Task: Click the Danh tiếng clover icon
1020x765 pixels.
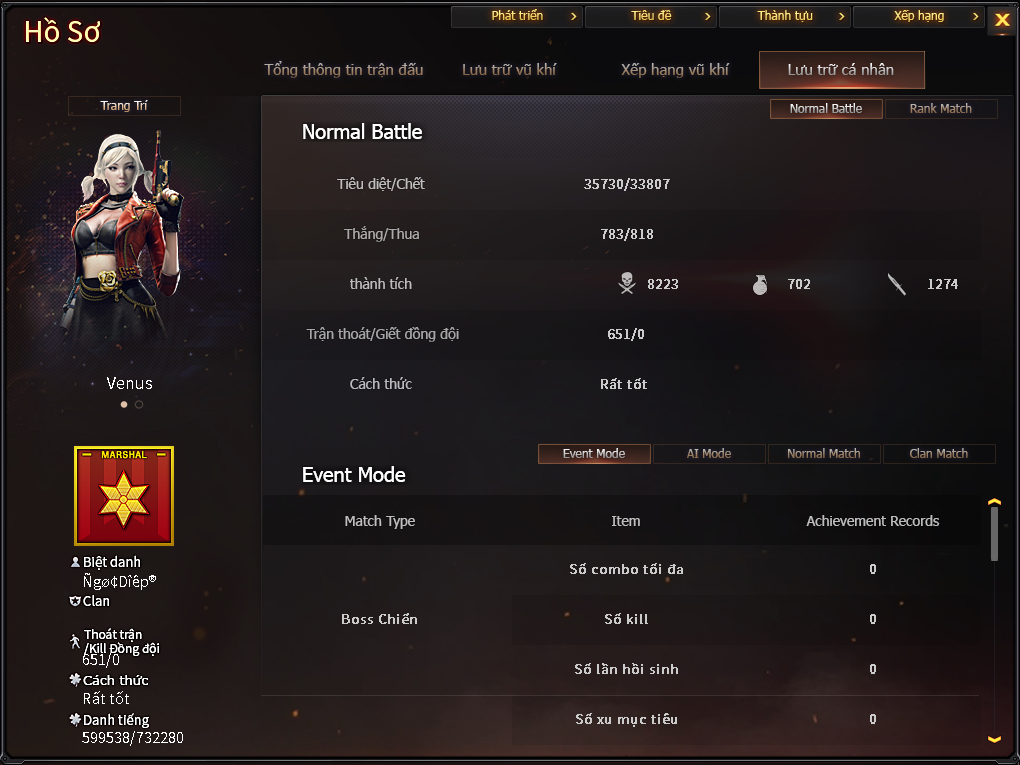Action: (x=75, y=719)
